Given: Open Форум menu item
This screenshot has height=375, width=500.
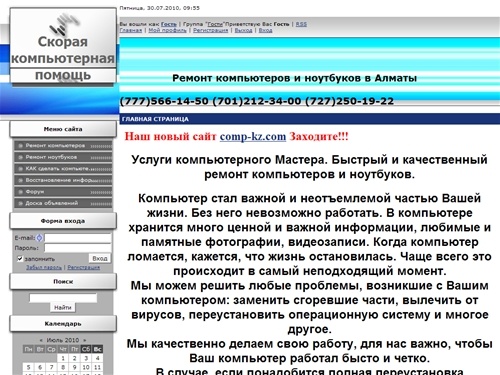Looking at the screenshot, I should click(63, 192).
